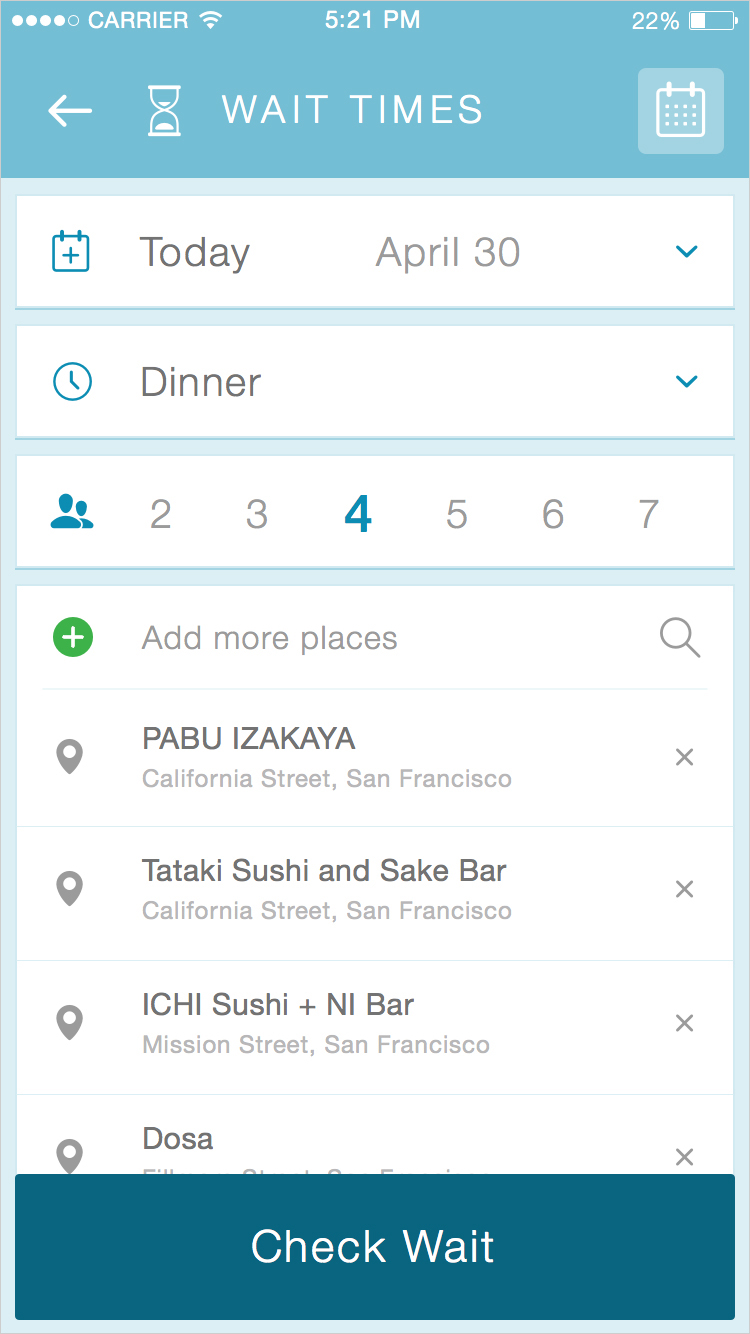Screen dimensions: 750x1334
Task: Select party size 2
Action: [x=160, y=514]
